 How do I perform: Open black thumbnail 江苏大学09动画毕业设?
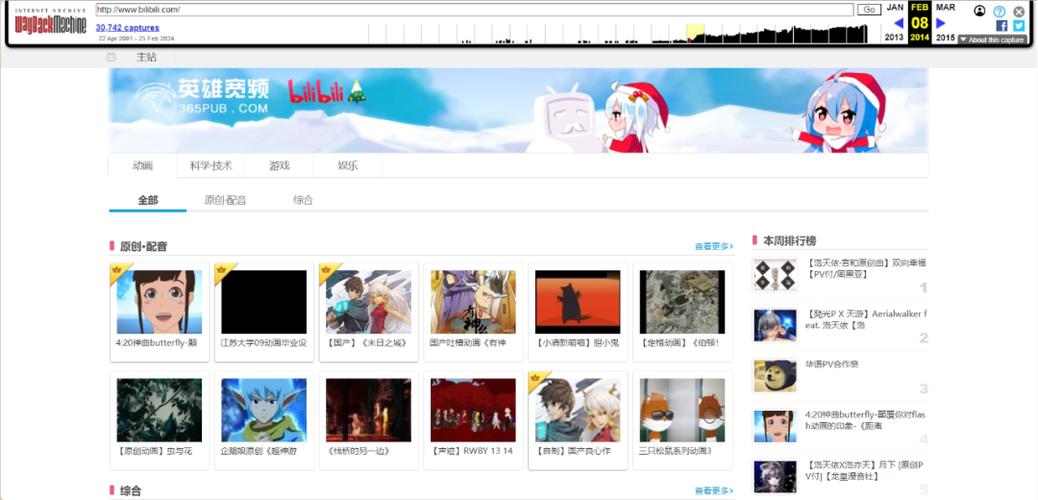pos(264,302)
